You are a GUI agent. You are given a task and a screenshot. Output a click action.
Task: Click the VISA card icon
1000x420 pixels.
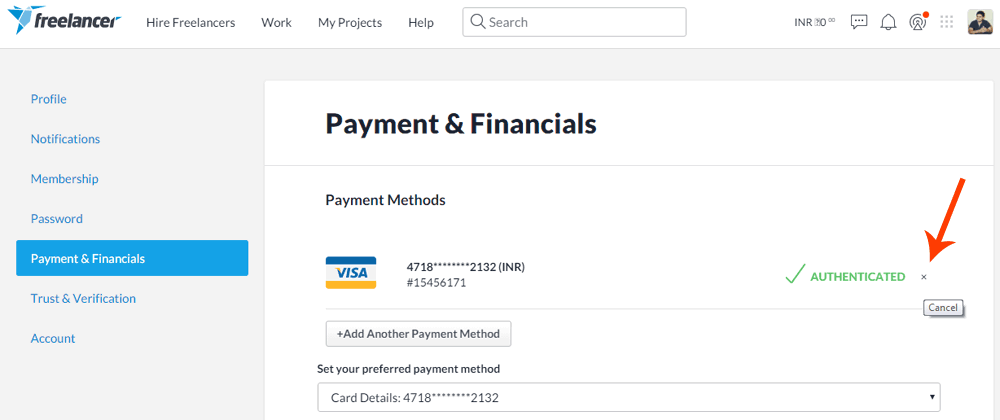[x=351, y=273]
